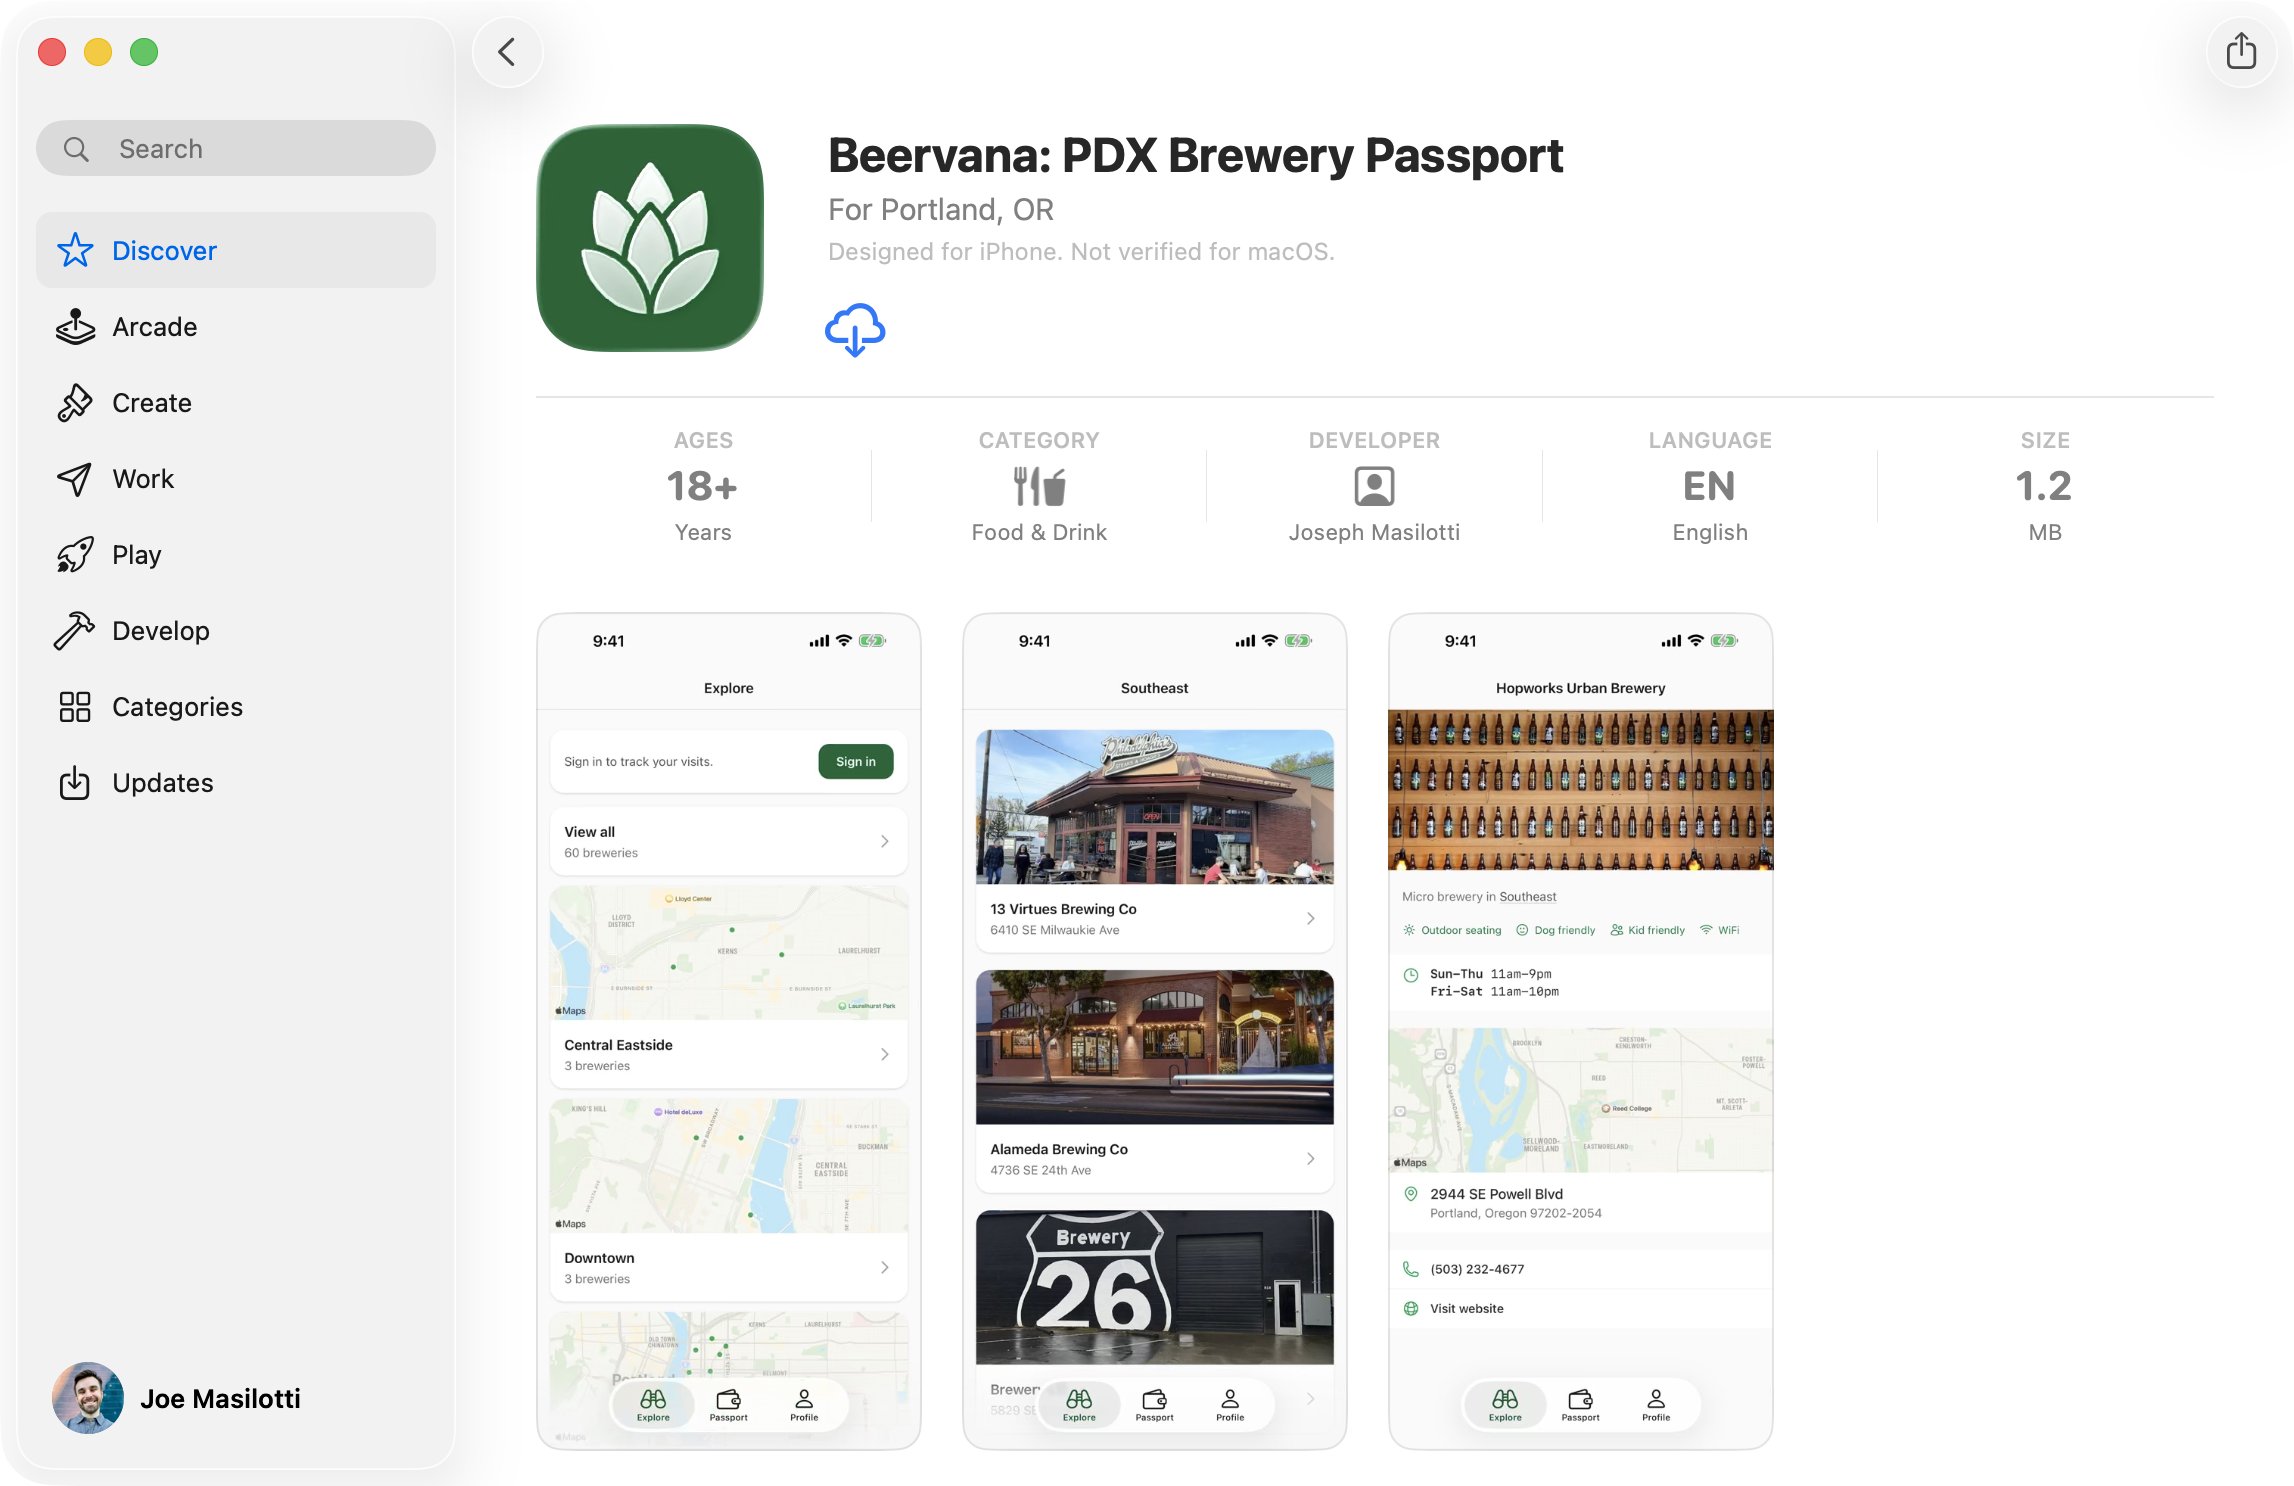
Task: Select Categories in the sidebar
Action: click(236, 707)
